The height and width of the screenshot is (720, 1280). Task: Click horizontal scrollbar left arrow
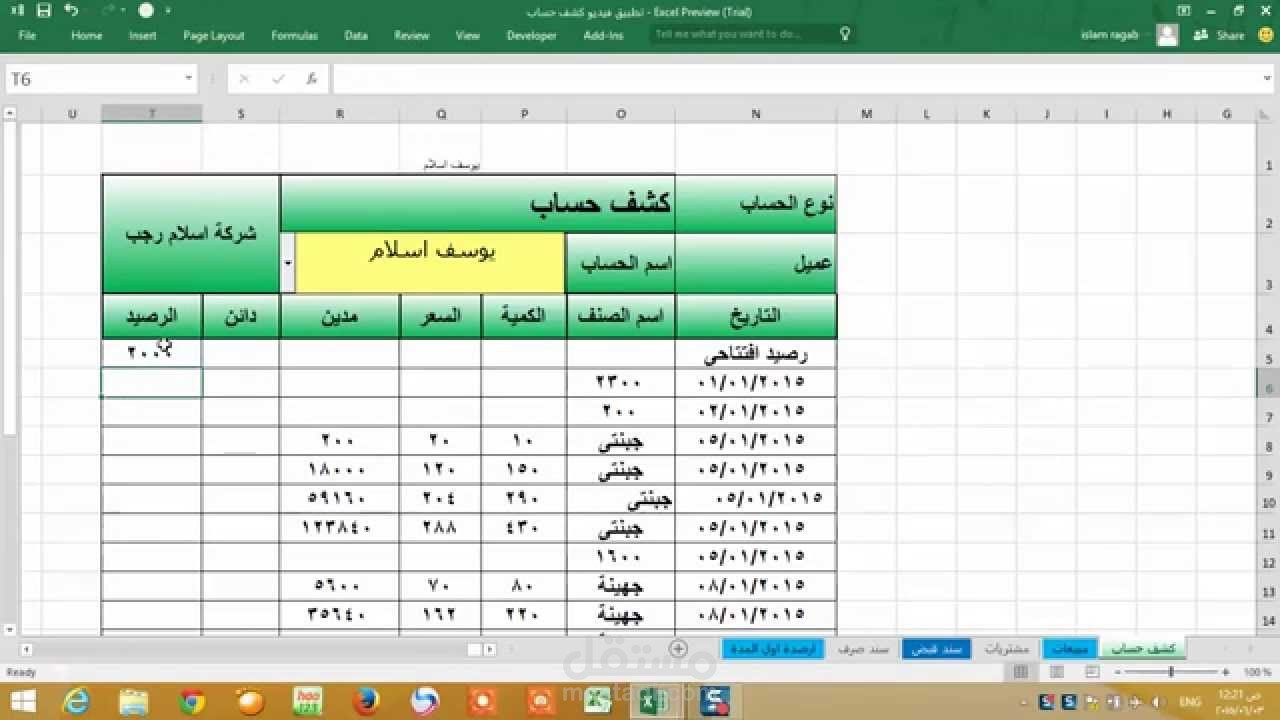(x=25, y=649)
